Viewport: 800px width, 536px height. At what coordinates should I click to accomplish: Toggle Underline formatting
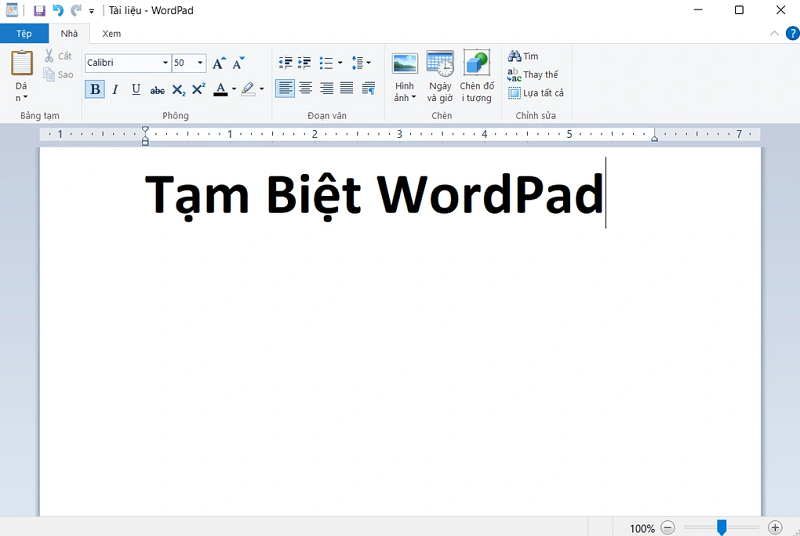point(136,89)
